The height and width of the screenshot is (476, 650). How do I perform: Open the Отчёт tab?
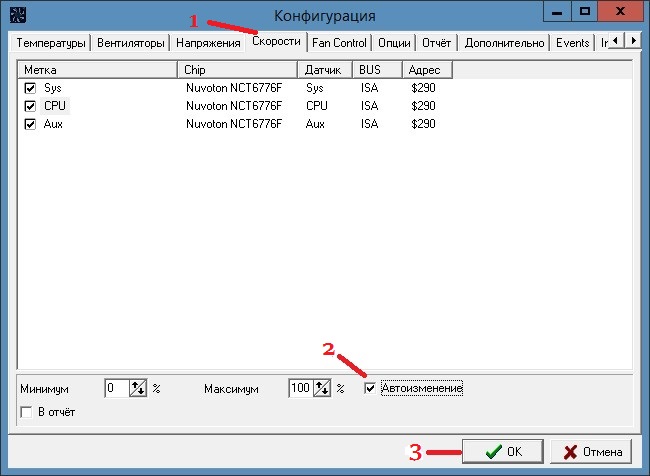click(x=436, y=43)
